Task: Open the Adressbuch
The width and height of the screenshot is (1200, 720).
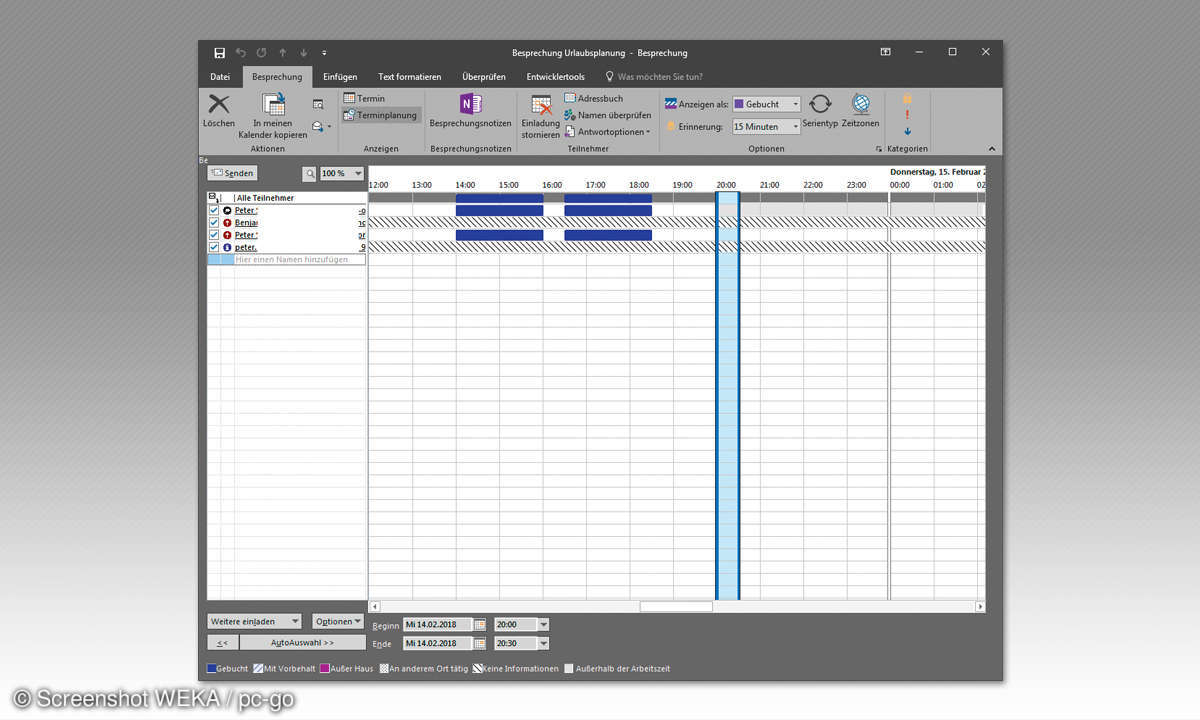Action: point(594,99)
